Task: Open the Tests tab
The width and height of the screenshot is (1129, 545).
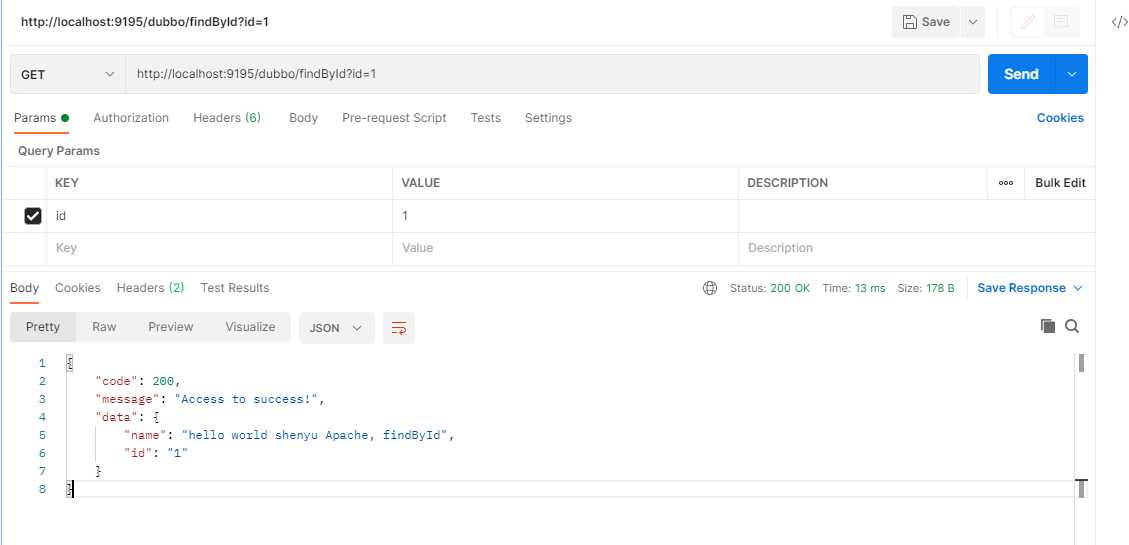Action: (x=485, y=118)
